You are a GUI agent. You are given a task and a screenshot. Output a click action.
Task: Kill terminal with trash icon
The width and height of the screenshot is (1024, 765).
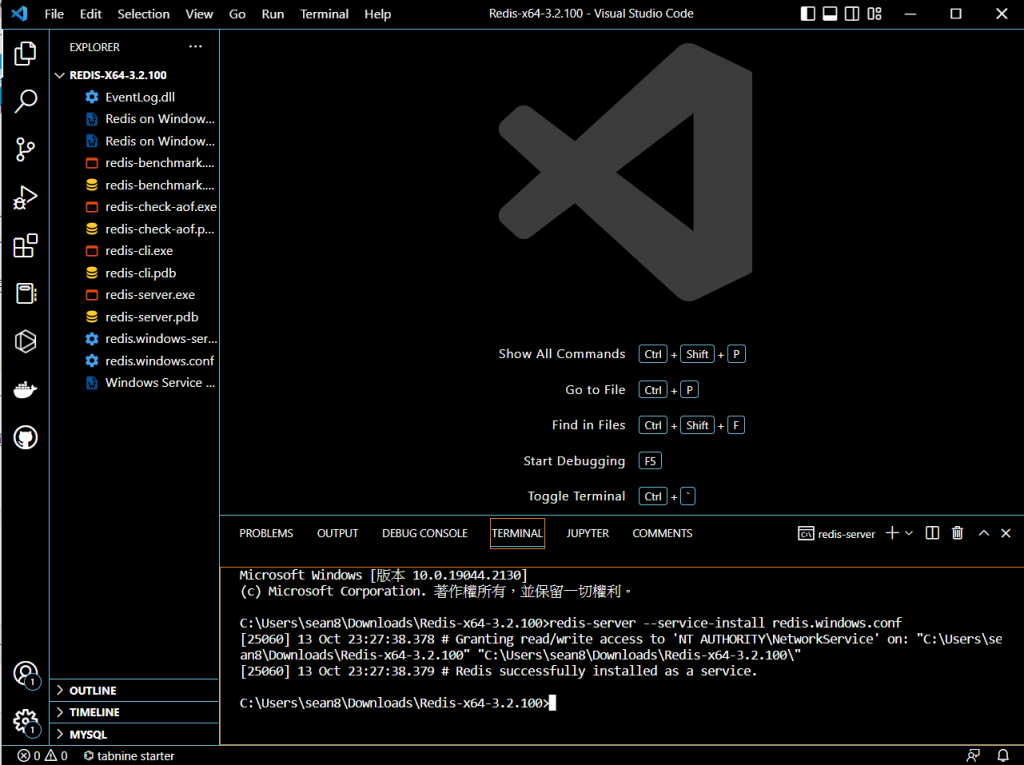(x=957, y=533)
